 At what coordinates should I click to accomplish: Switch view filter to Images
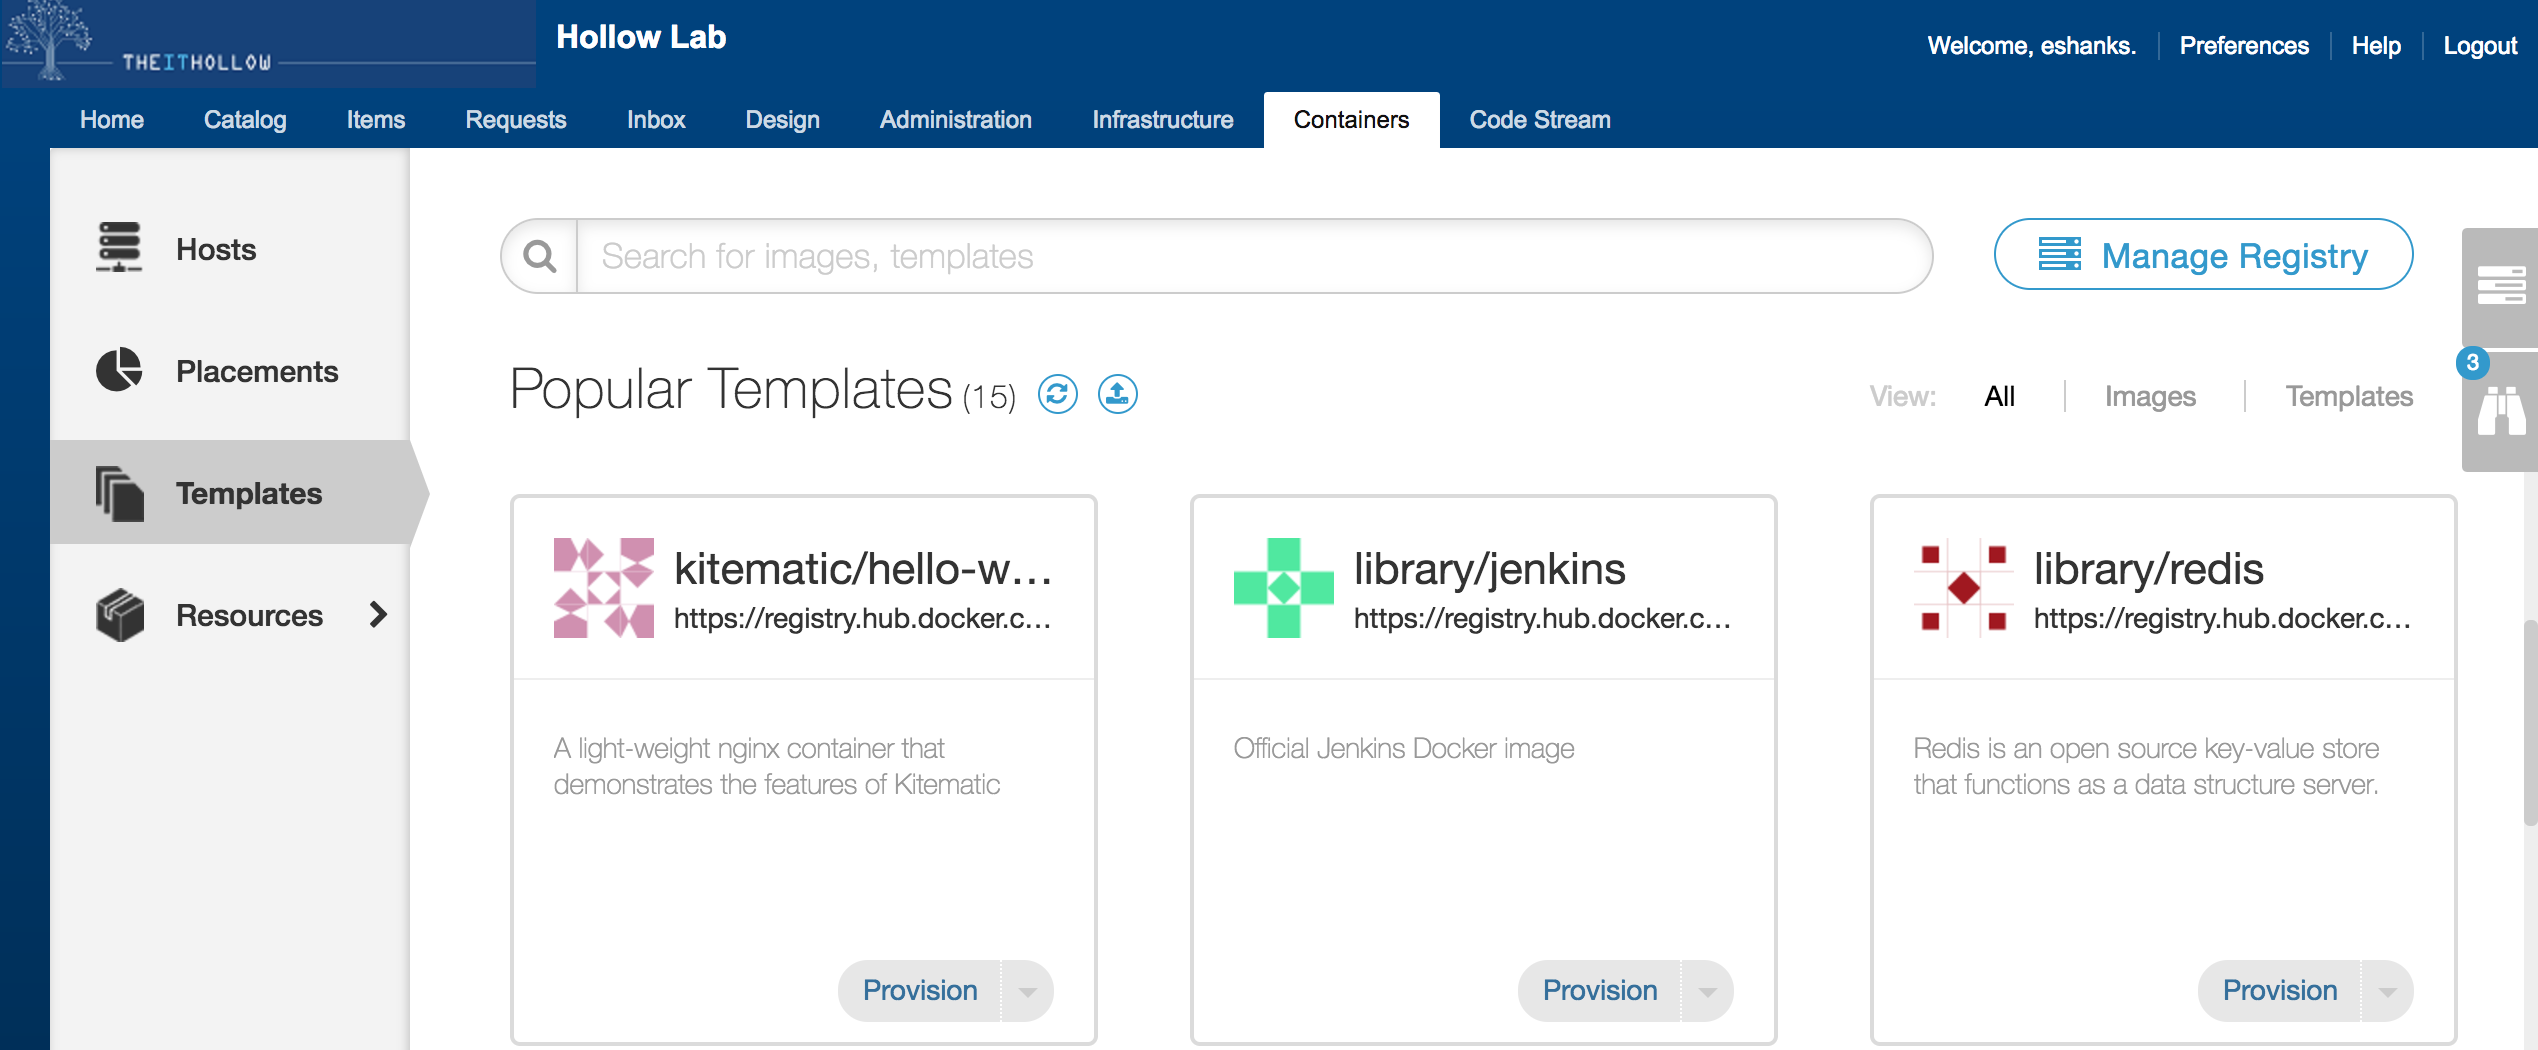tap(2149, 396)
